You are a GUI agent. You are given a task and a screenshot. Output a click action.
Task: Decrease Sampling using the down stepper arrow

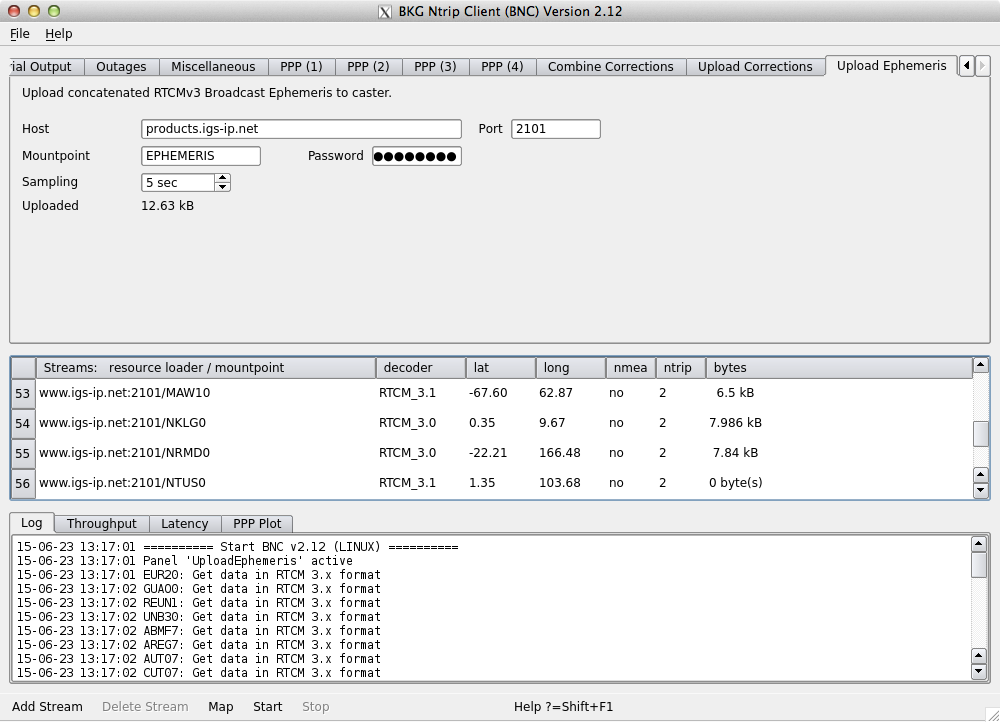tap(222, 187)
